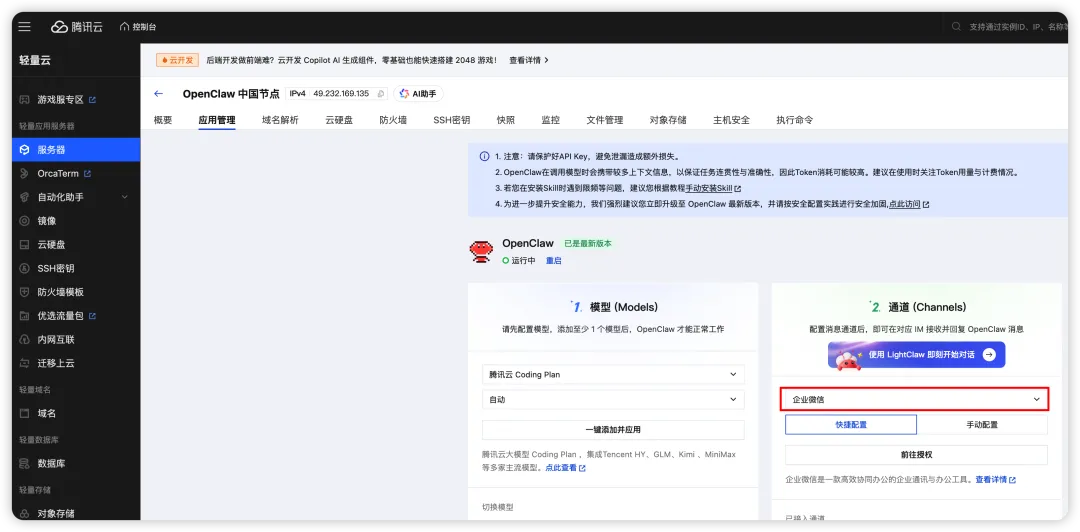
Task: Switch to the SSH密钥 tab
Action: [x=452, y=120]
